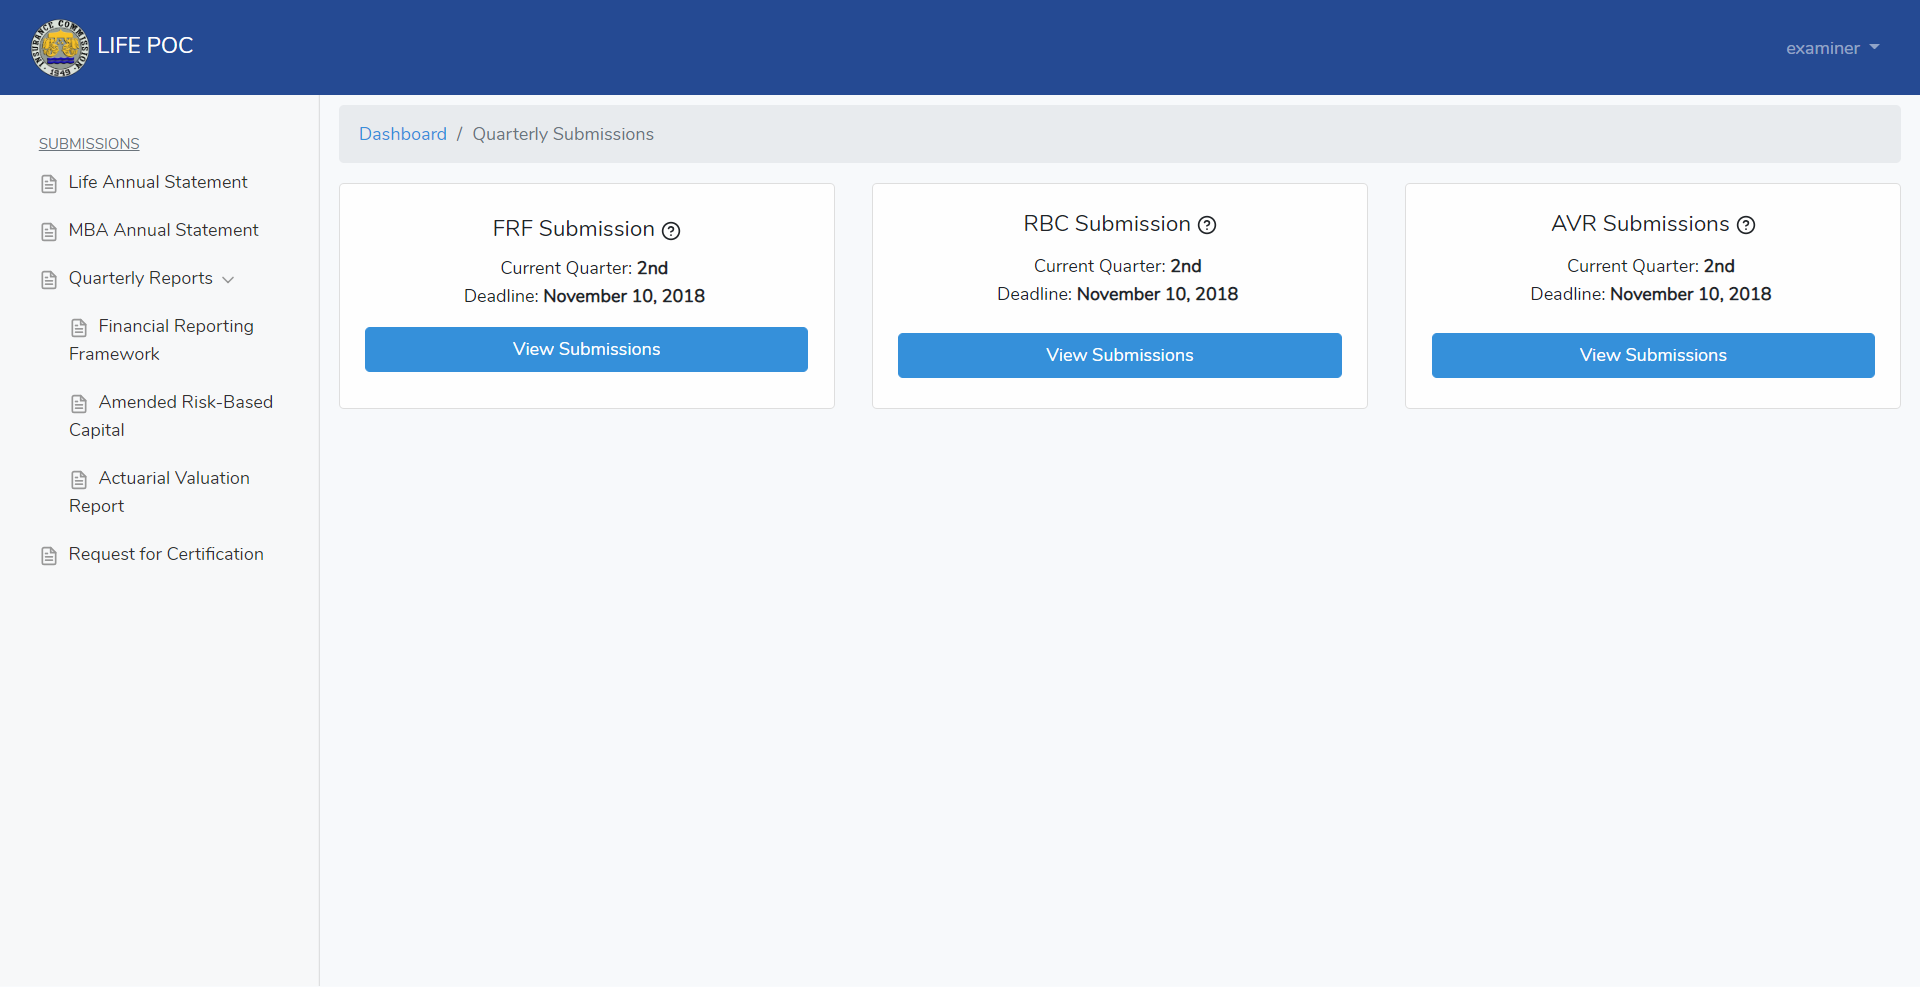Click the FRF card deadline November 10, 2018

(624, 296)
